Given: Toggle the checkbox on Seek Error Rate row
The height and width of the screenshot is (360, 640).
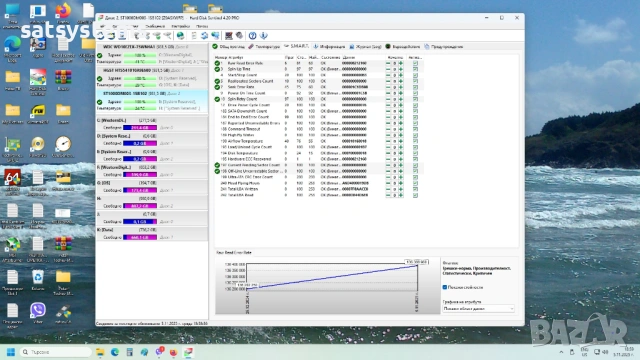Looking at the screenshot, I should (415, 87).
